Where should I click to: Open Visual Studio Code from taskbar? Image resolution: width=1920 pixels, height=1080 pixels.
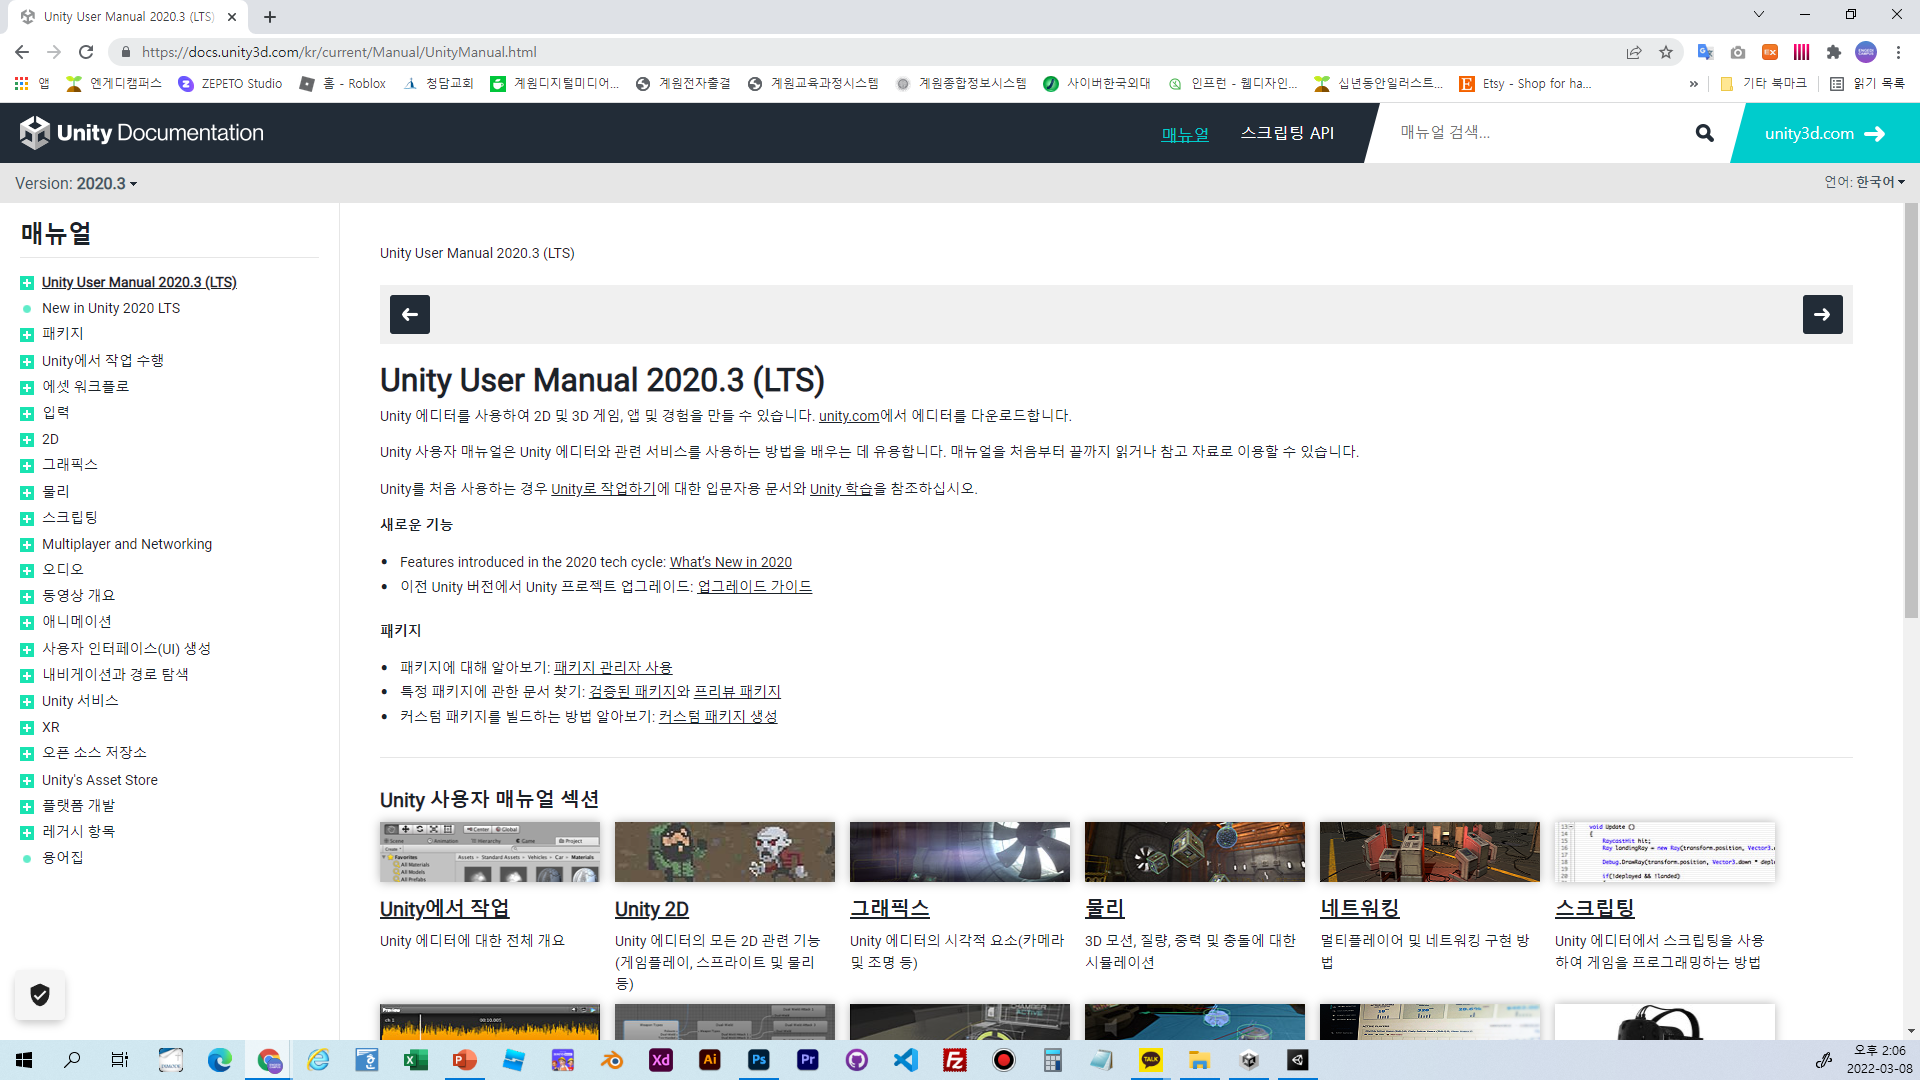(x=906, y=1060)
